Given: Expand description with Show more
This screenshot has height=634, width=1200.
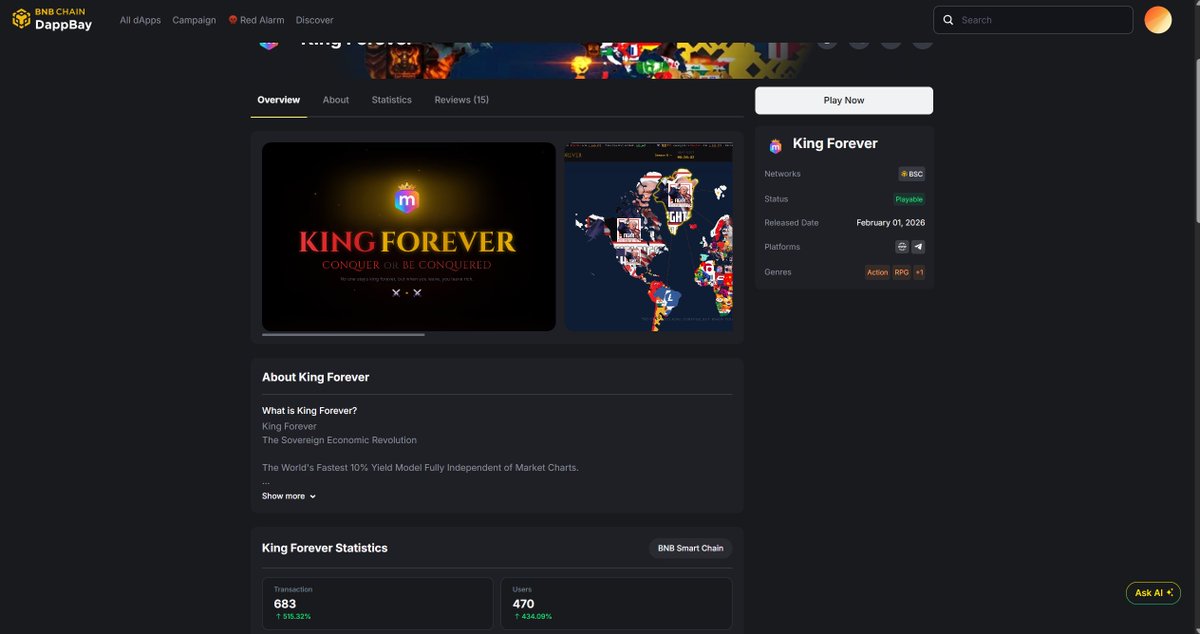Looking at the screenshot, I should 289,496.
